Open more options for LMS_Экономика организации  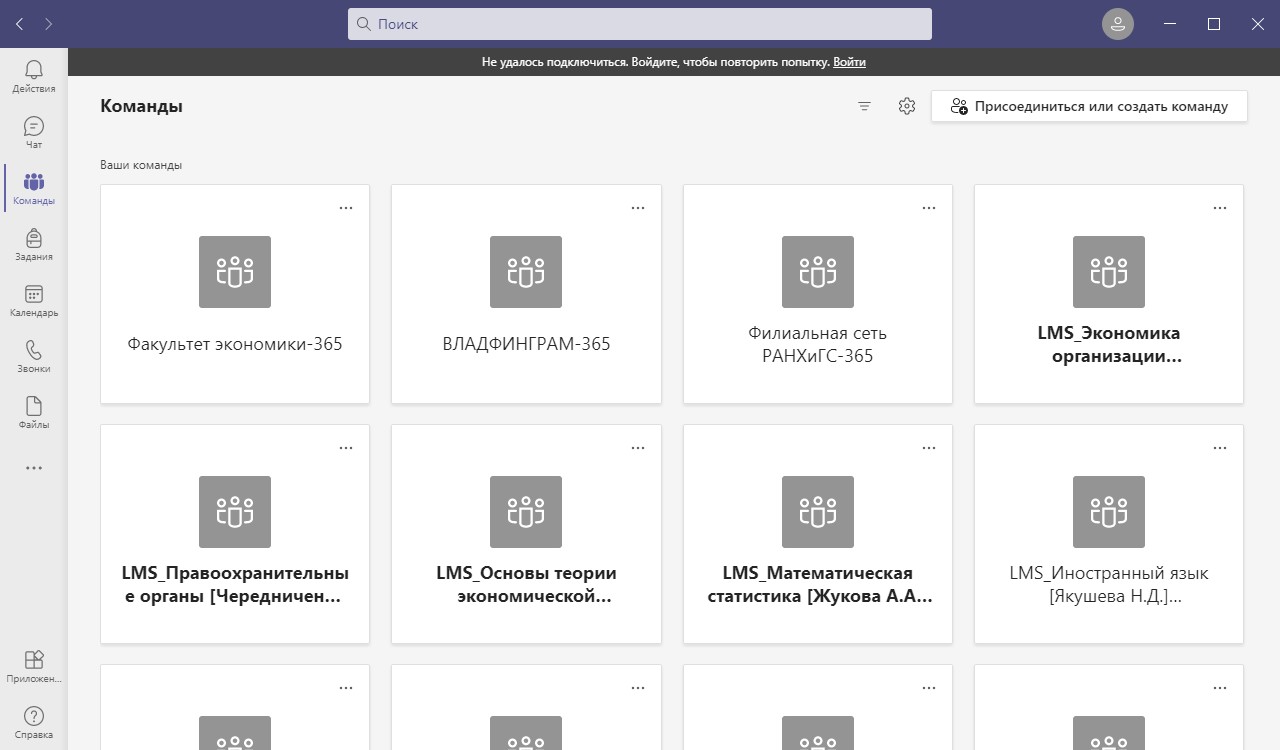[1220, 208]
